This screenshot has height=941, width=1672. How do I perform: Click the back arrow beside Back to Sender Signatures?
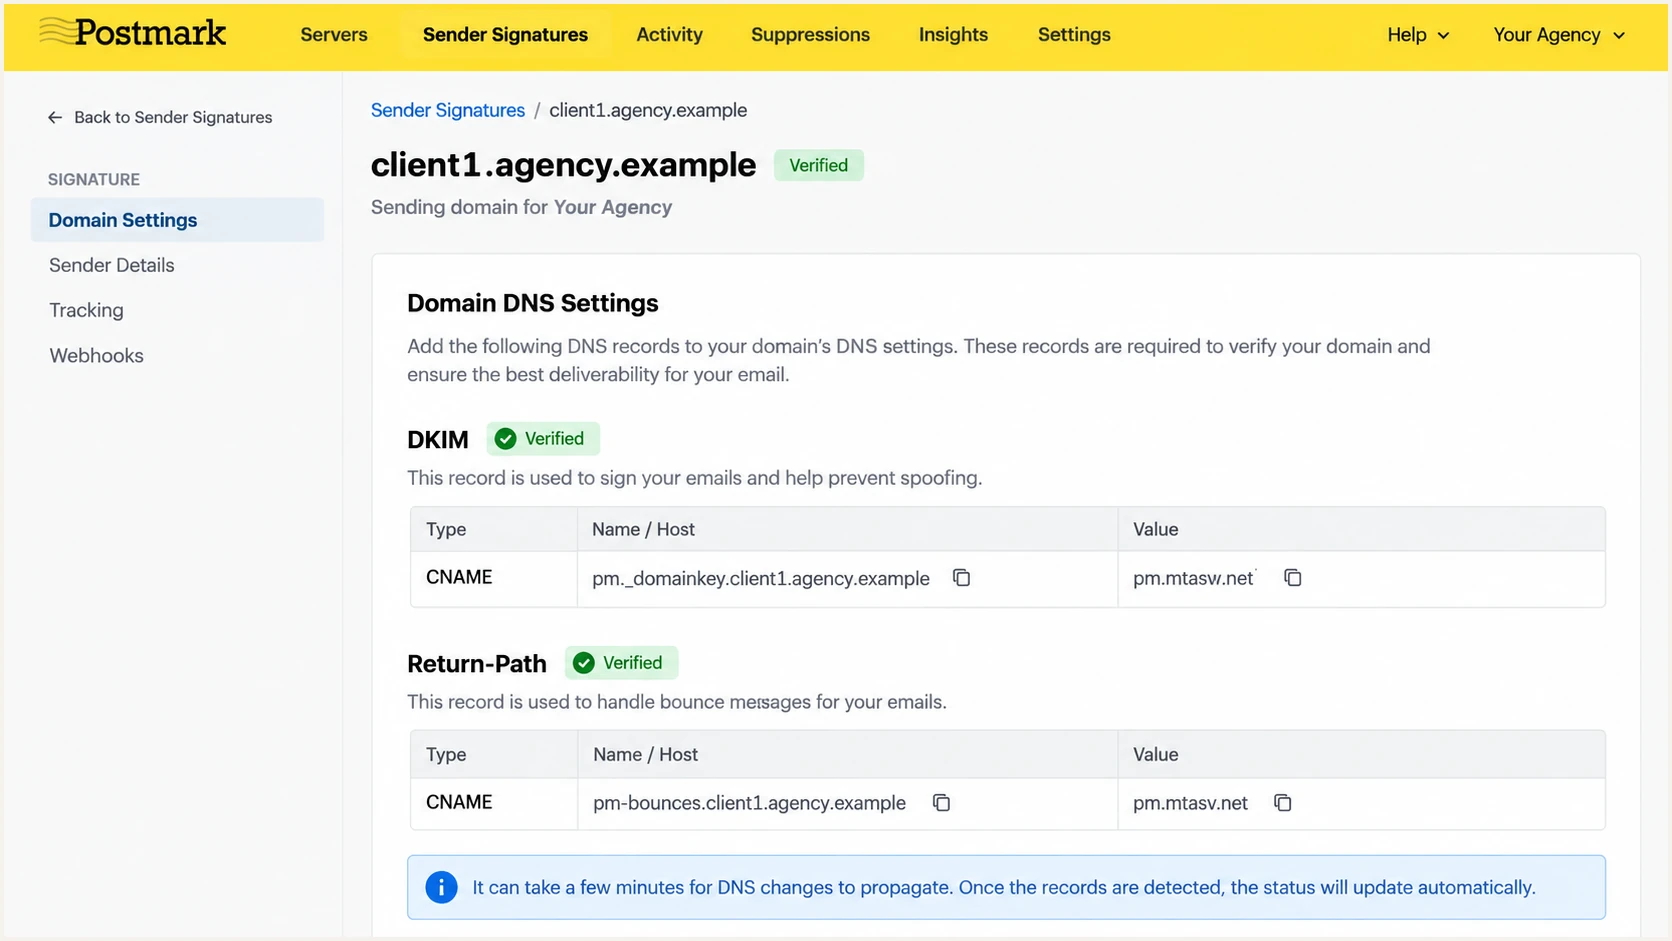point(55,117)
